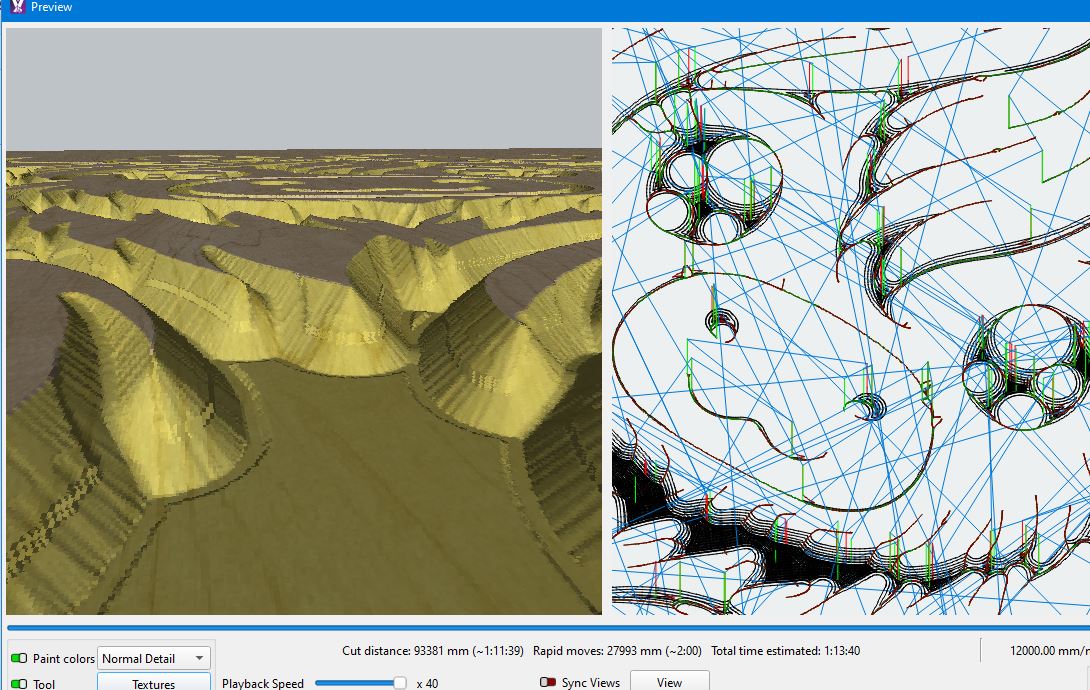Click the Rapid moves readout text

coord(617,651)
